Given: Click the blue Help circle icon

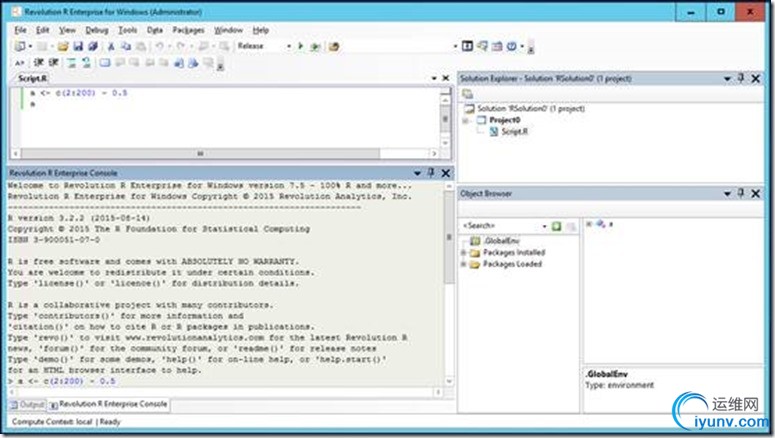Looking at the screenshot, I should (512, 46).
